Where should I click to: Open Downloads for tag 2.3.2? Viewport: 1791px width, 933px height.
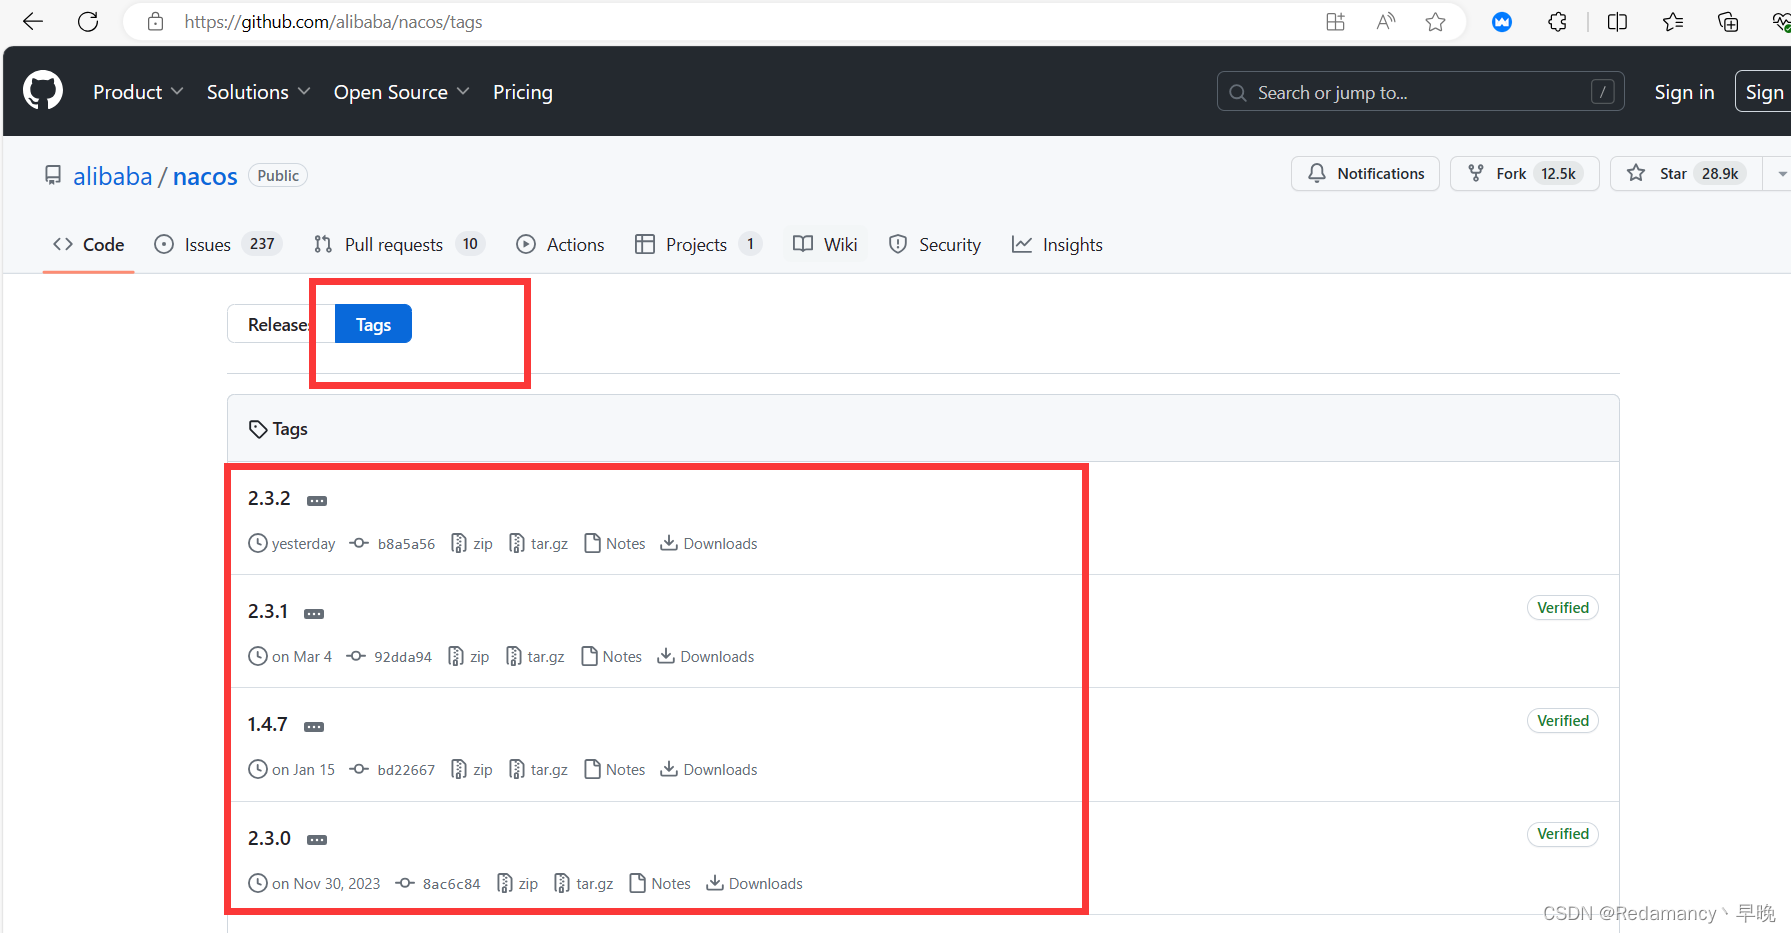(x=709, y=544)
